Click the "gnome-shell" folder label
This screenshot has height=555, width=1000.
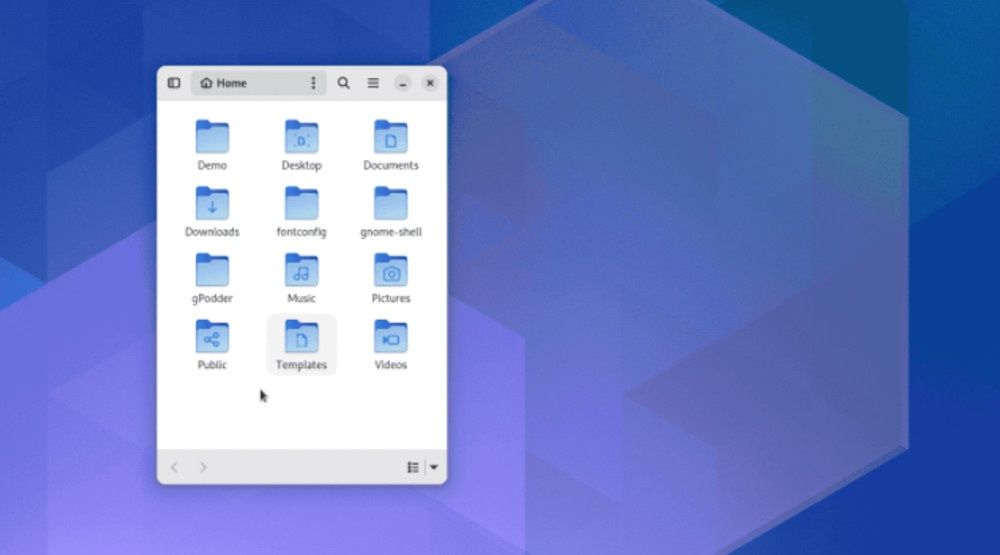coord(390,232)
